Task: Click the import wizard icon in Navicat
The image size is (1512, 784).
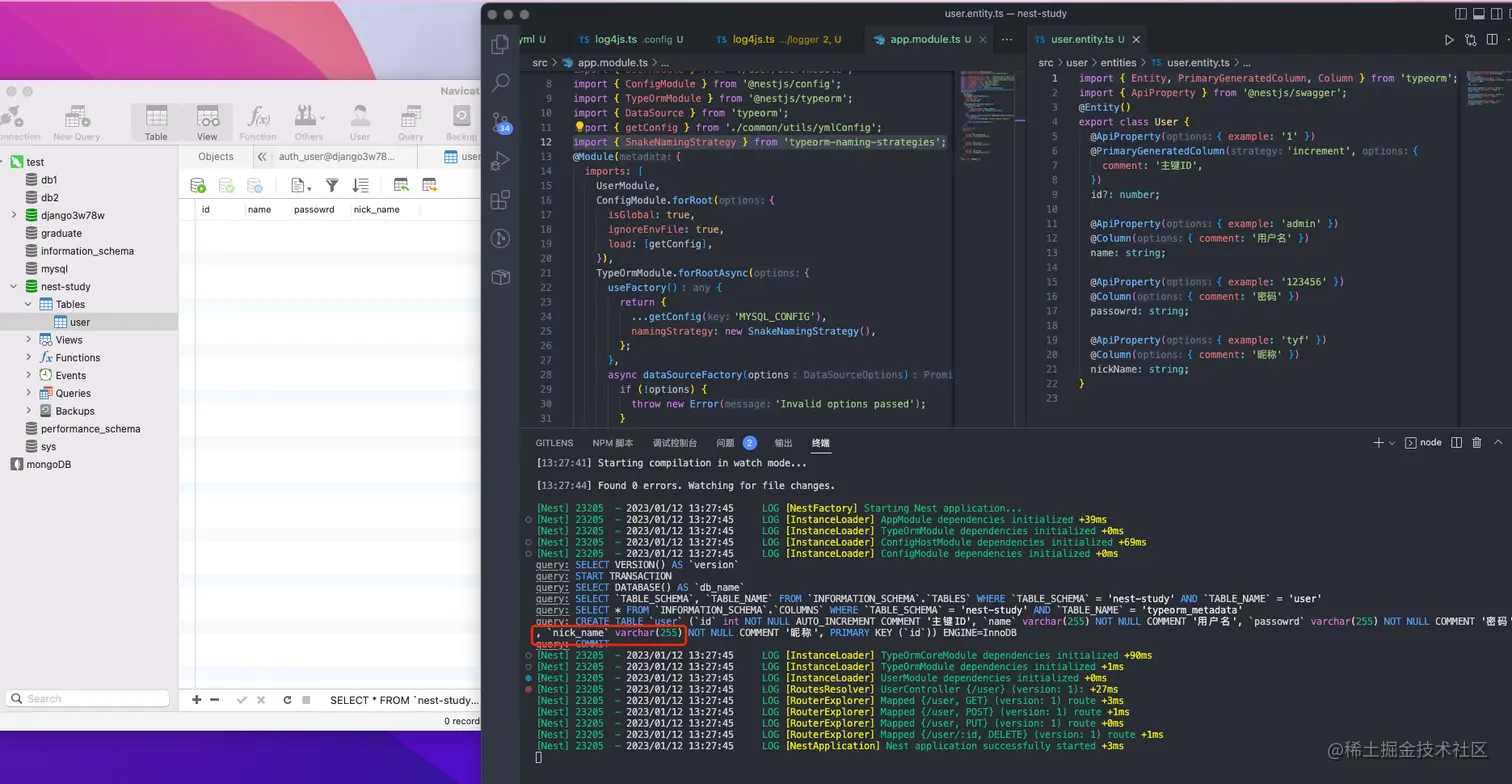Action: coord(401,185)
